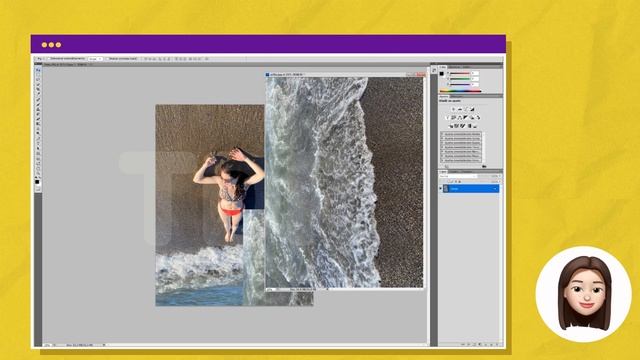Click the green channel slider in Color panel
This screenshot has width=640, height=360.
[460, 79]
